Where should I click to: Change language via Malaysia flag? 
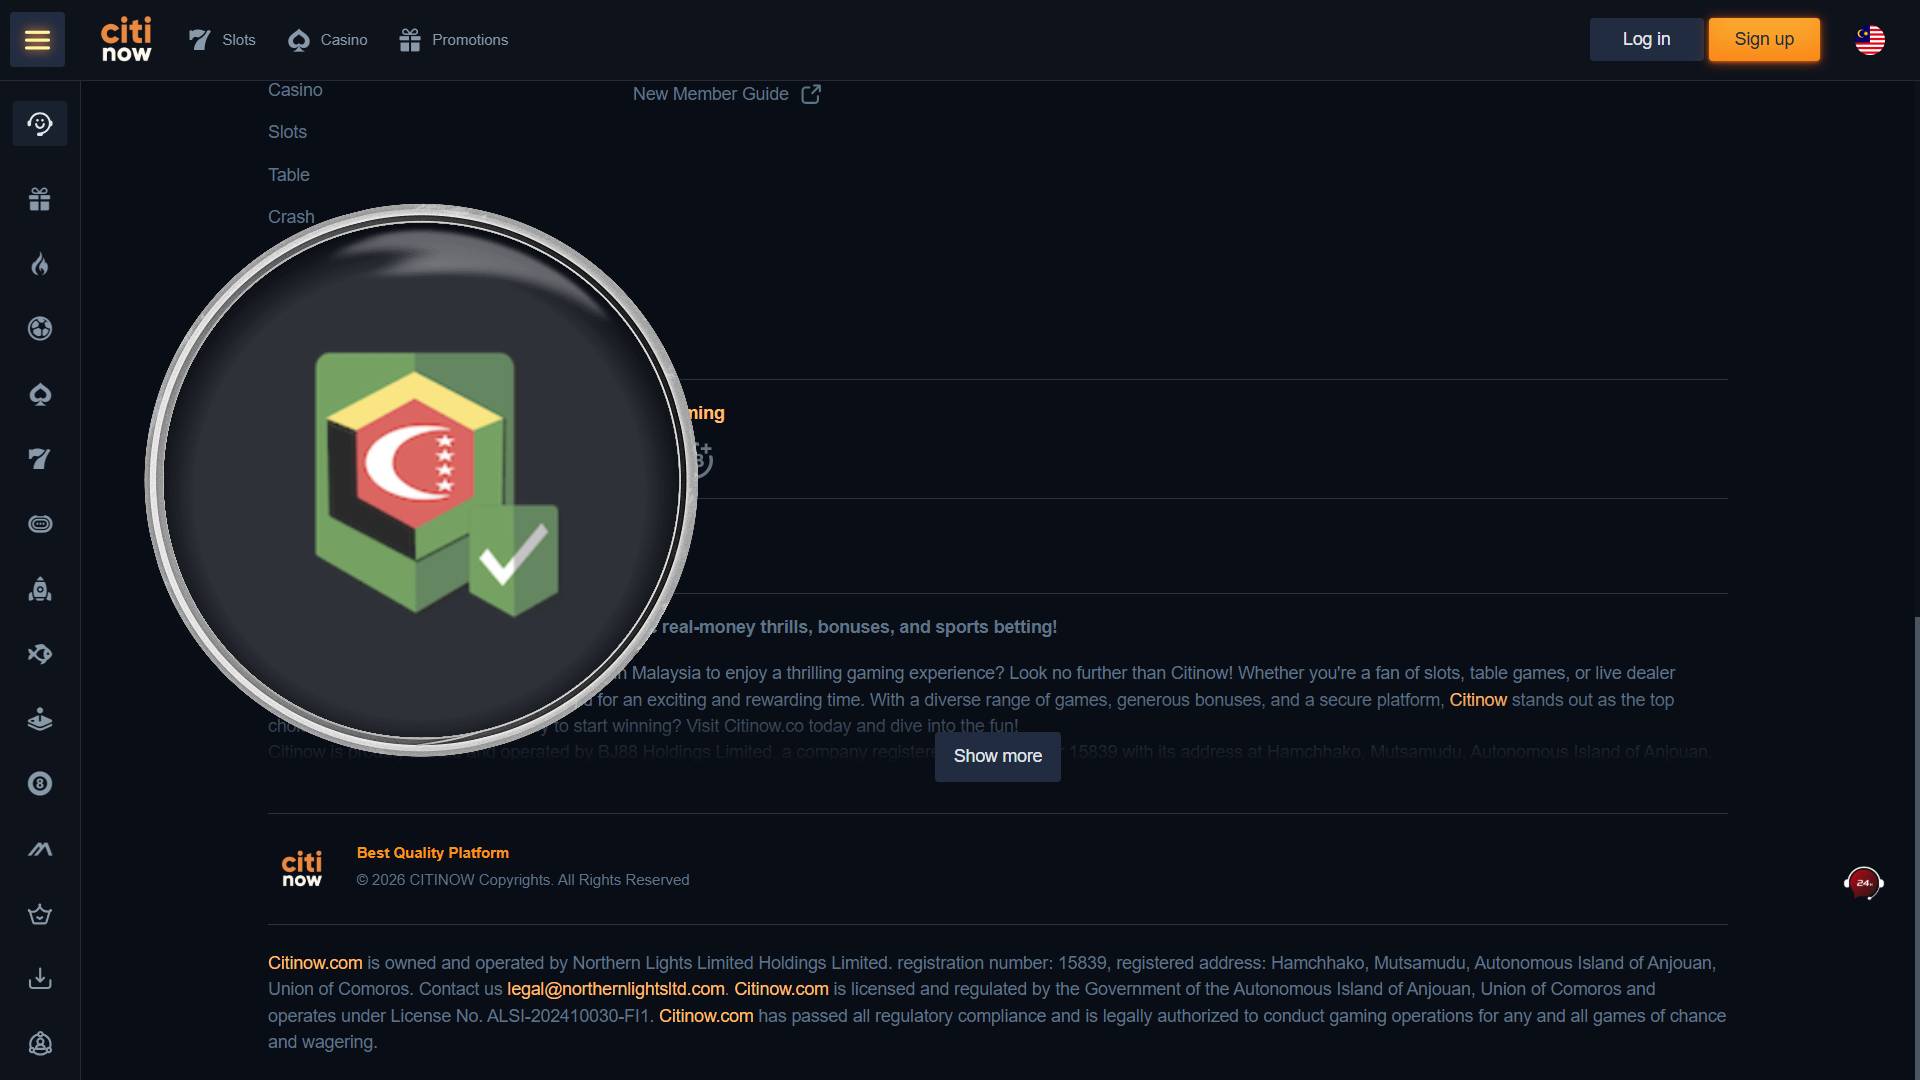click(1870, 40)
